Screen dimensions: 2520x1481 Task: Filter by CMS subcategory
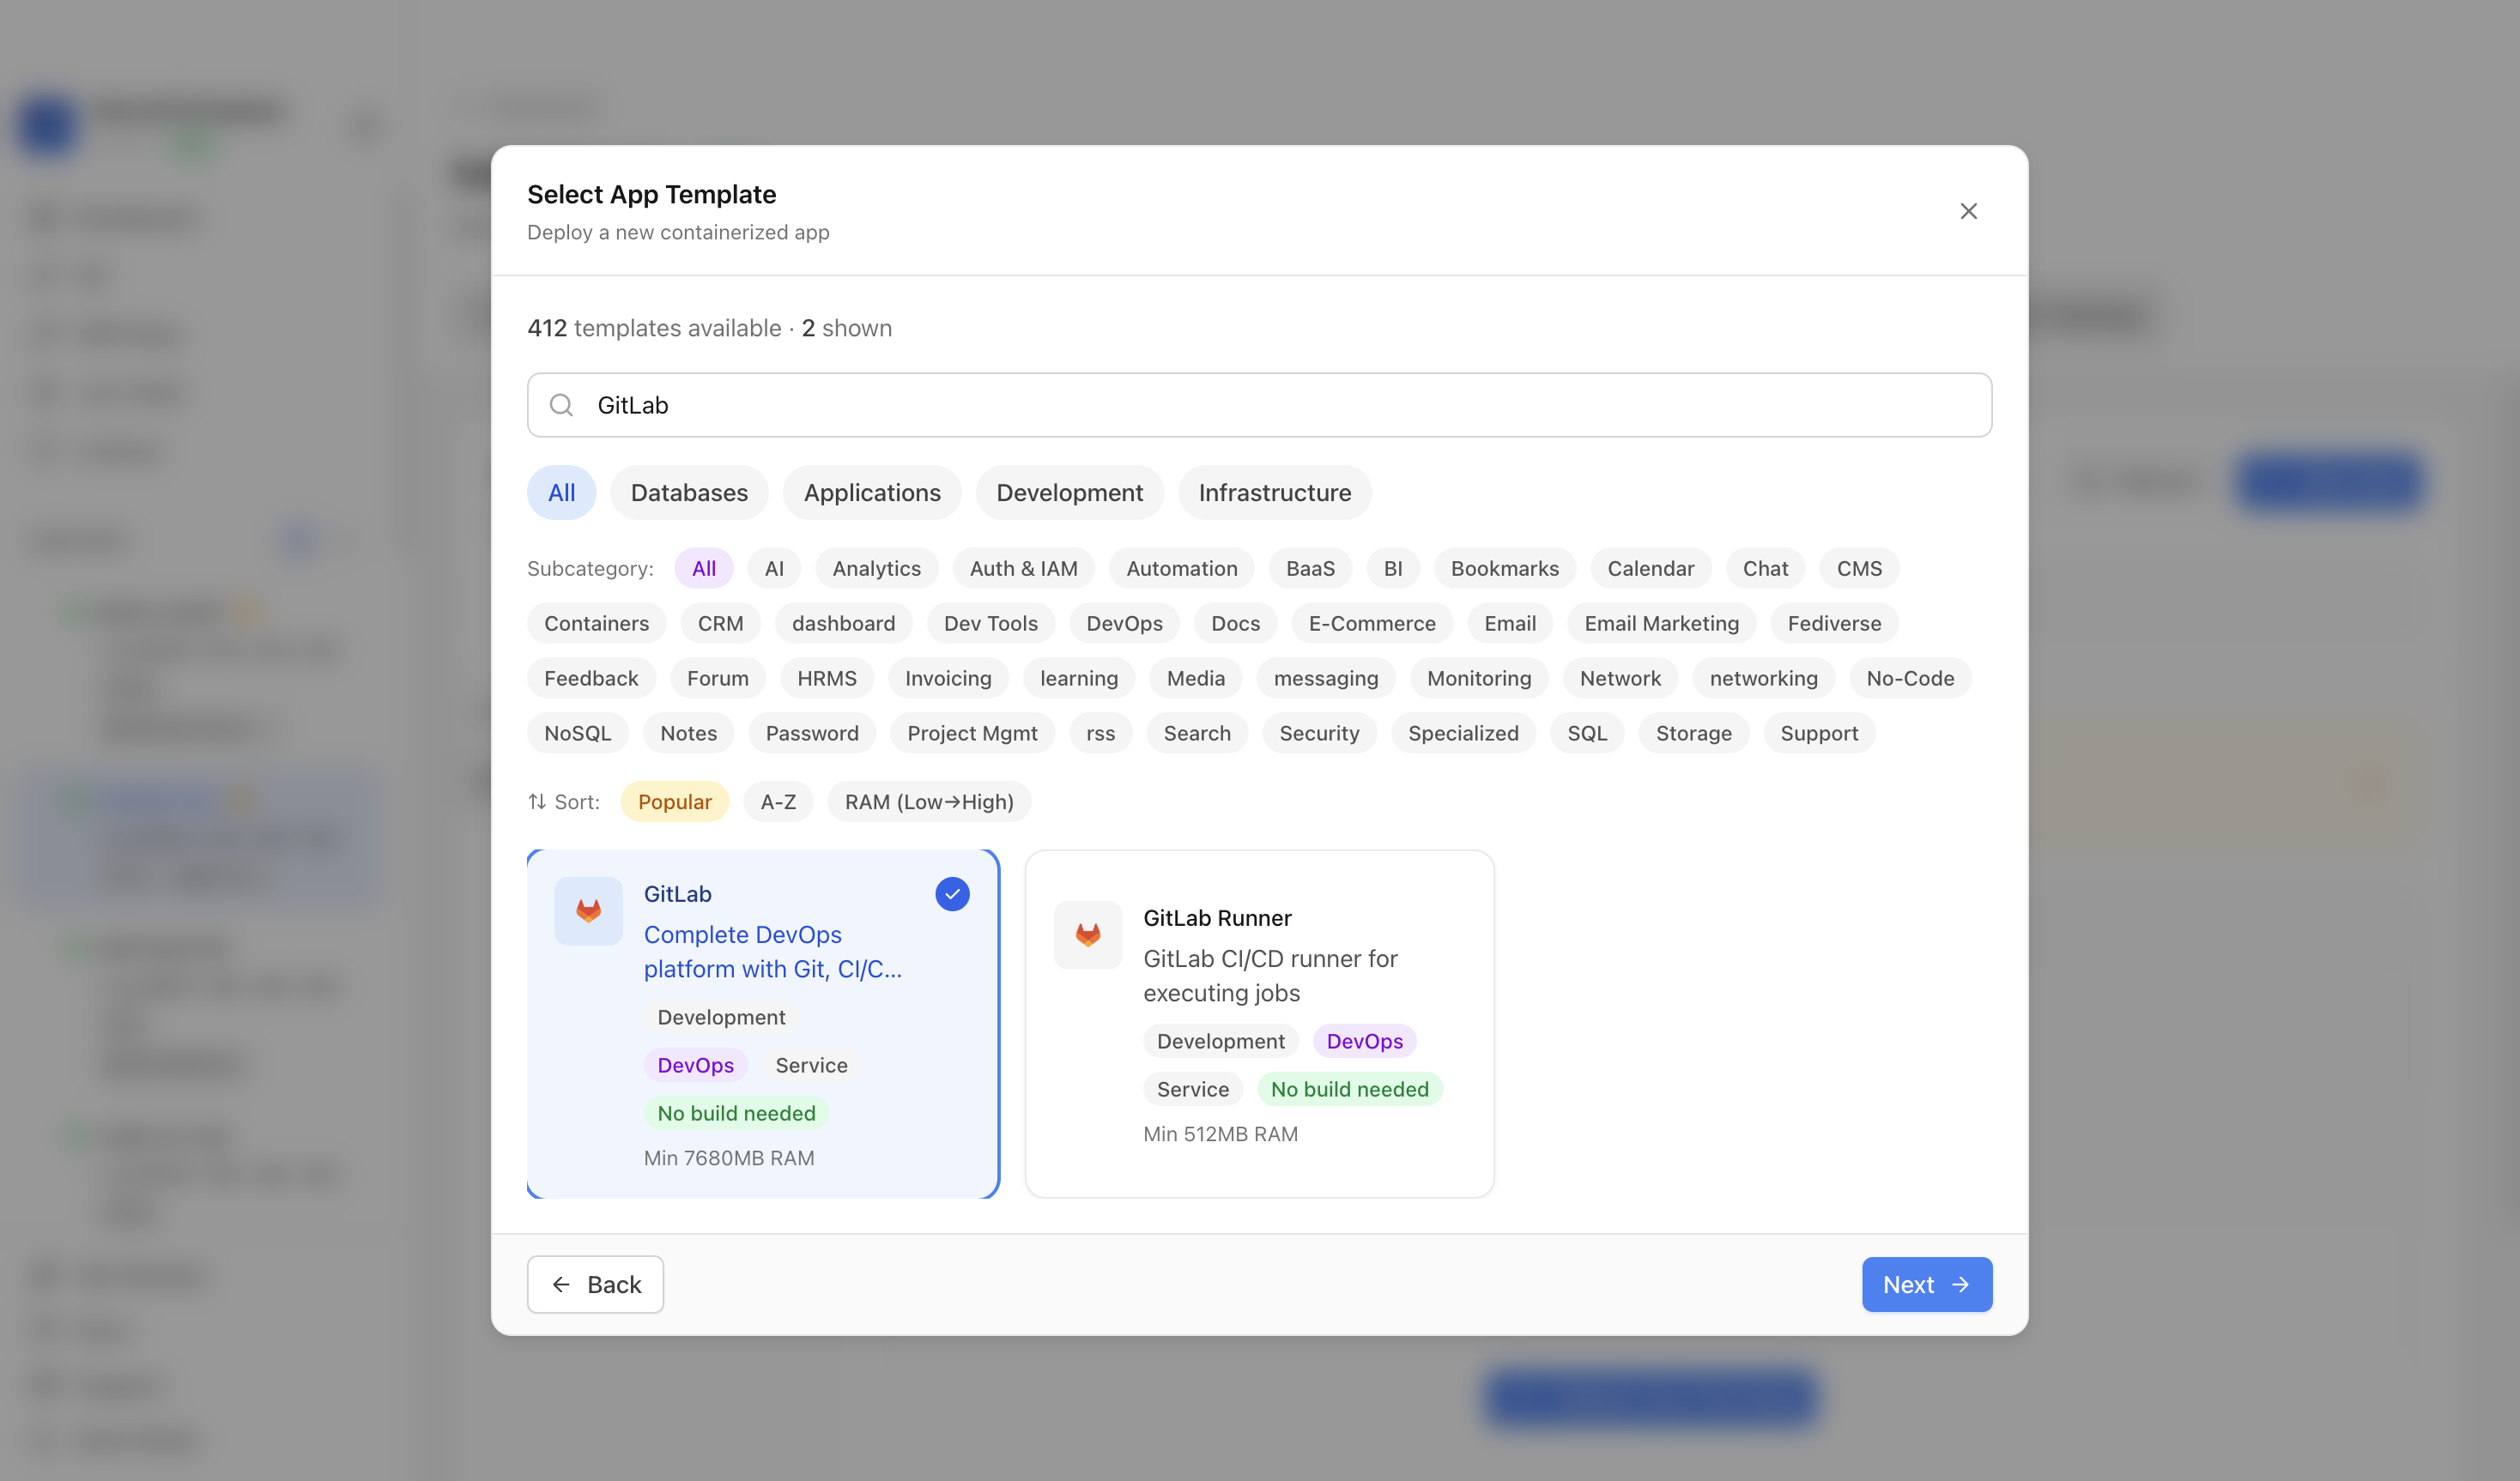(1859, 568)
